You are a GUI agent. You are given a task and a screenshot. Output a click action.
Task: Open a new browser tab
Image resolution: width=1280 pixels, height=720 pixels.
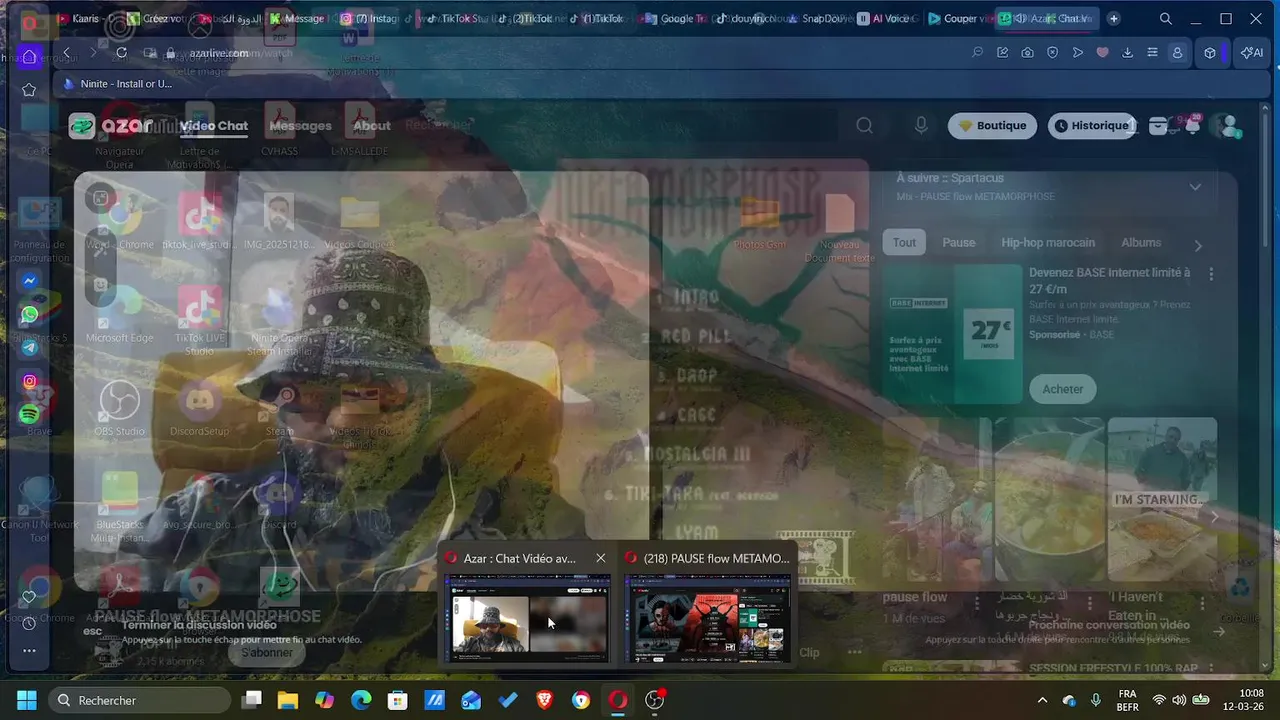click(1114, 18)
